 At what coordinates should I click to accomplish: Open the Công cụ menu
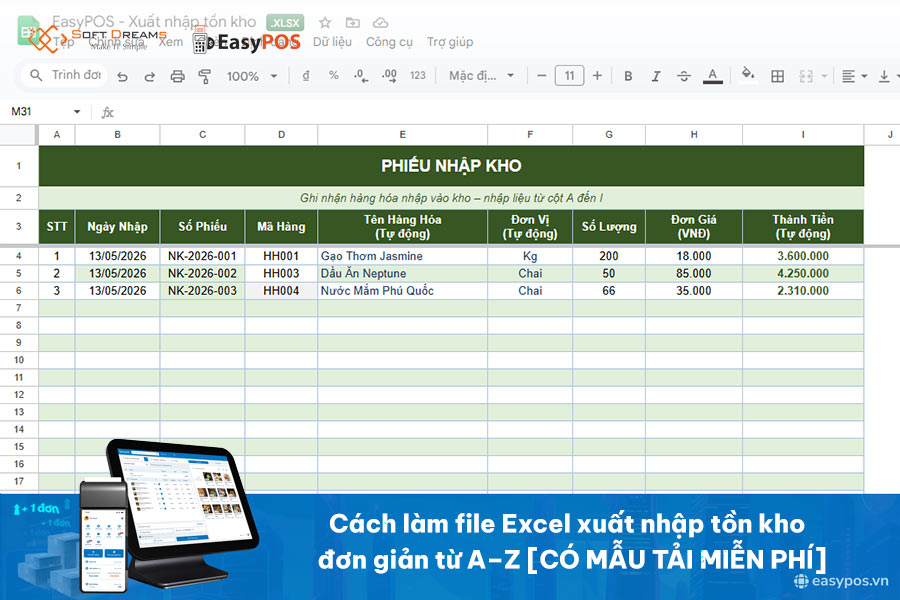coord(389,42)
